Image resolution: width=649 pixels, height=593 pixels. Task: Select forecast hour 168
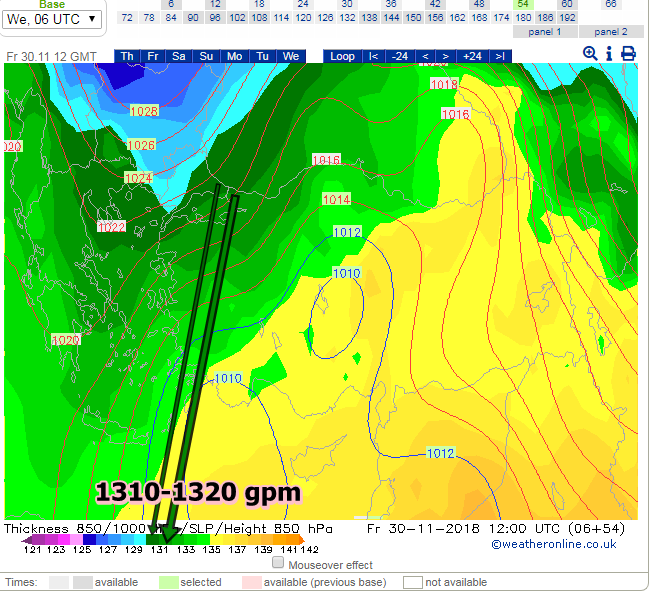tap(479, 18)
